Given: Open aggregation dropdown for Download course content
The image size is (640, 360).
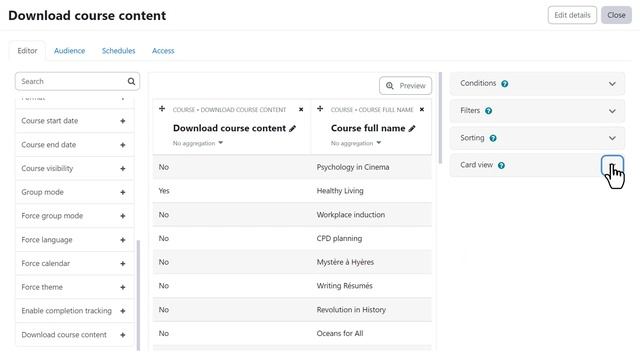Looking at the screenshot, I should [198, 143].
